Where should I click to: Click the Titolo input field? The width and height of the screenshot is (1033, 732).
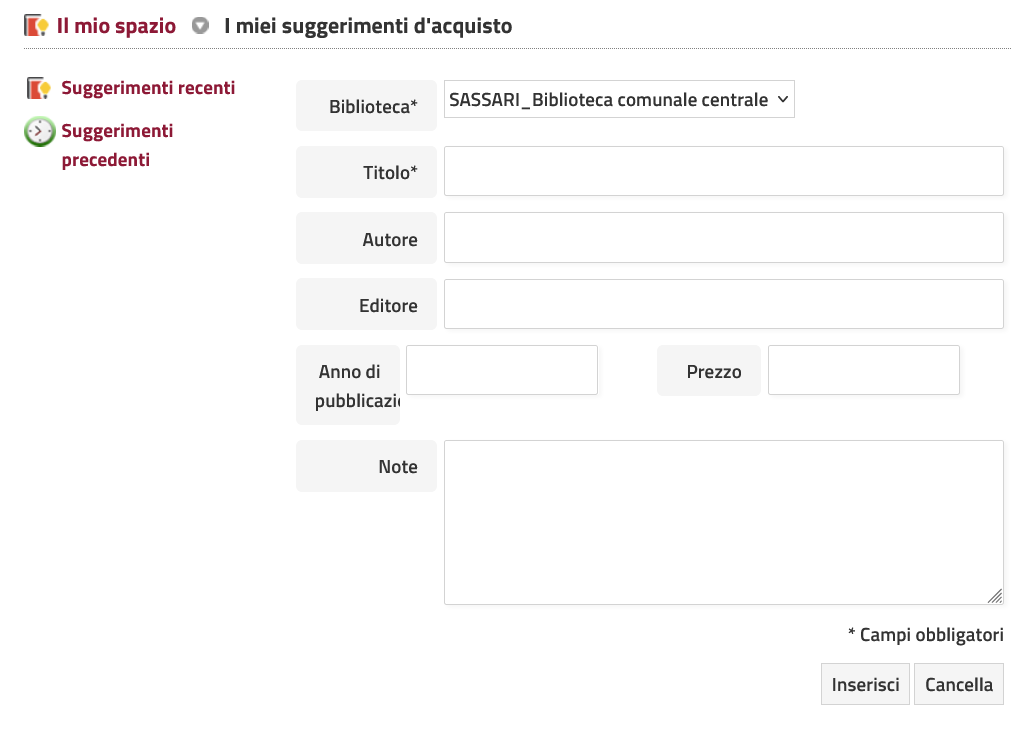coord(723,170)
